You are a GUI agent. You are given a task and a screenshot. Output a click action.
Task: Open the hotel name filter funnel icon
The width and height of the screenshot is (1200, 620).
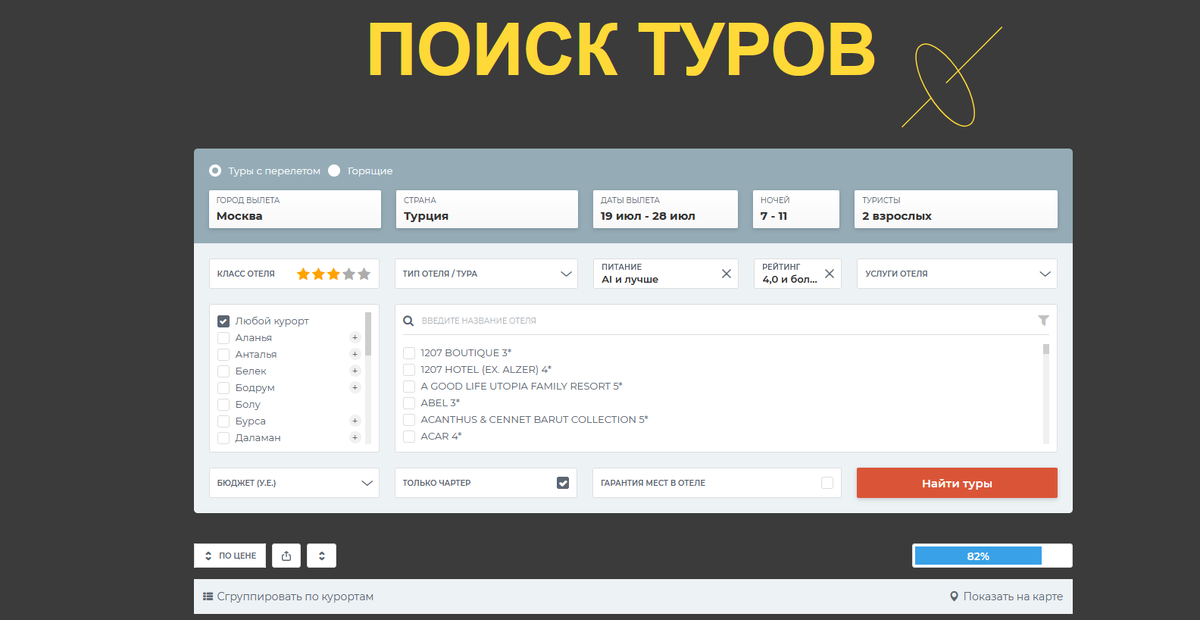pos(1044,319)
